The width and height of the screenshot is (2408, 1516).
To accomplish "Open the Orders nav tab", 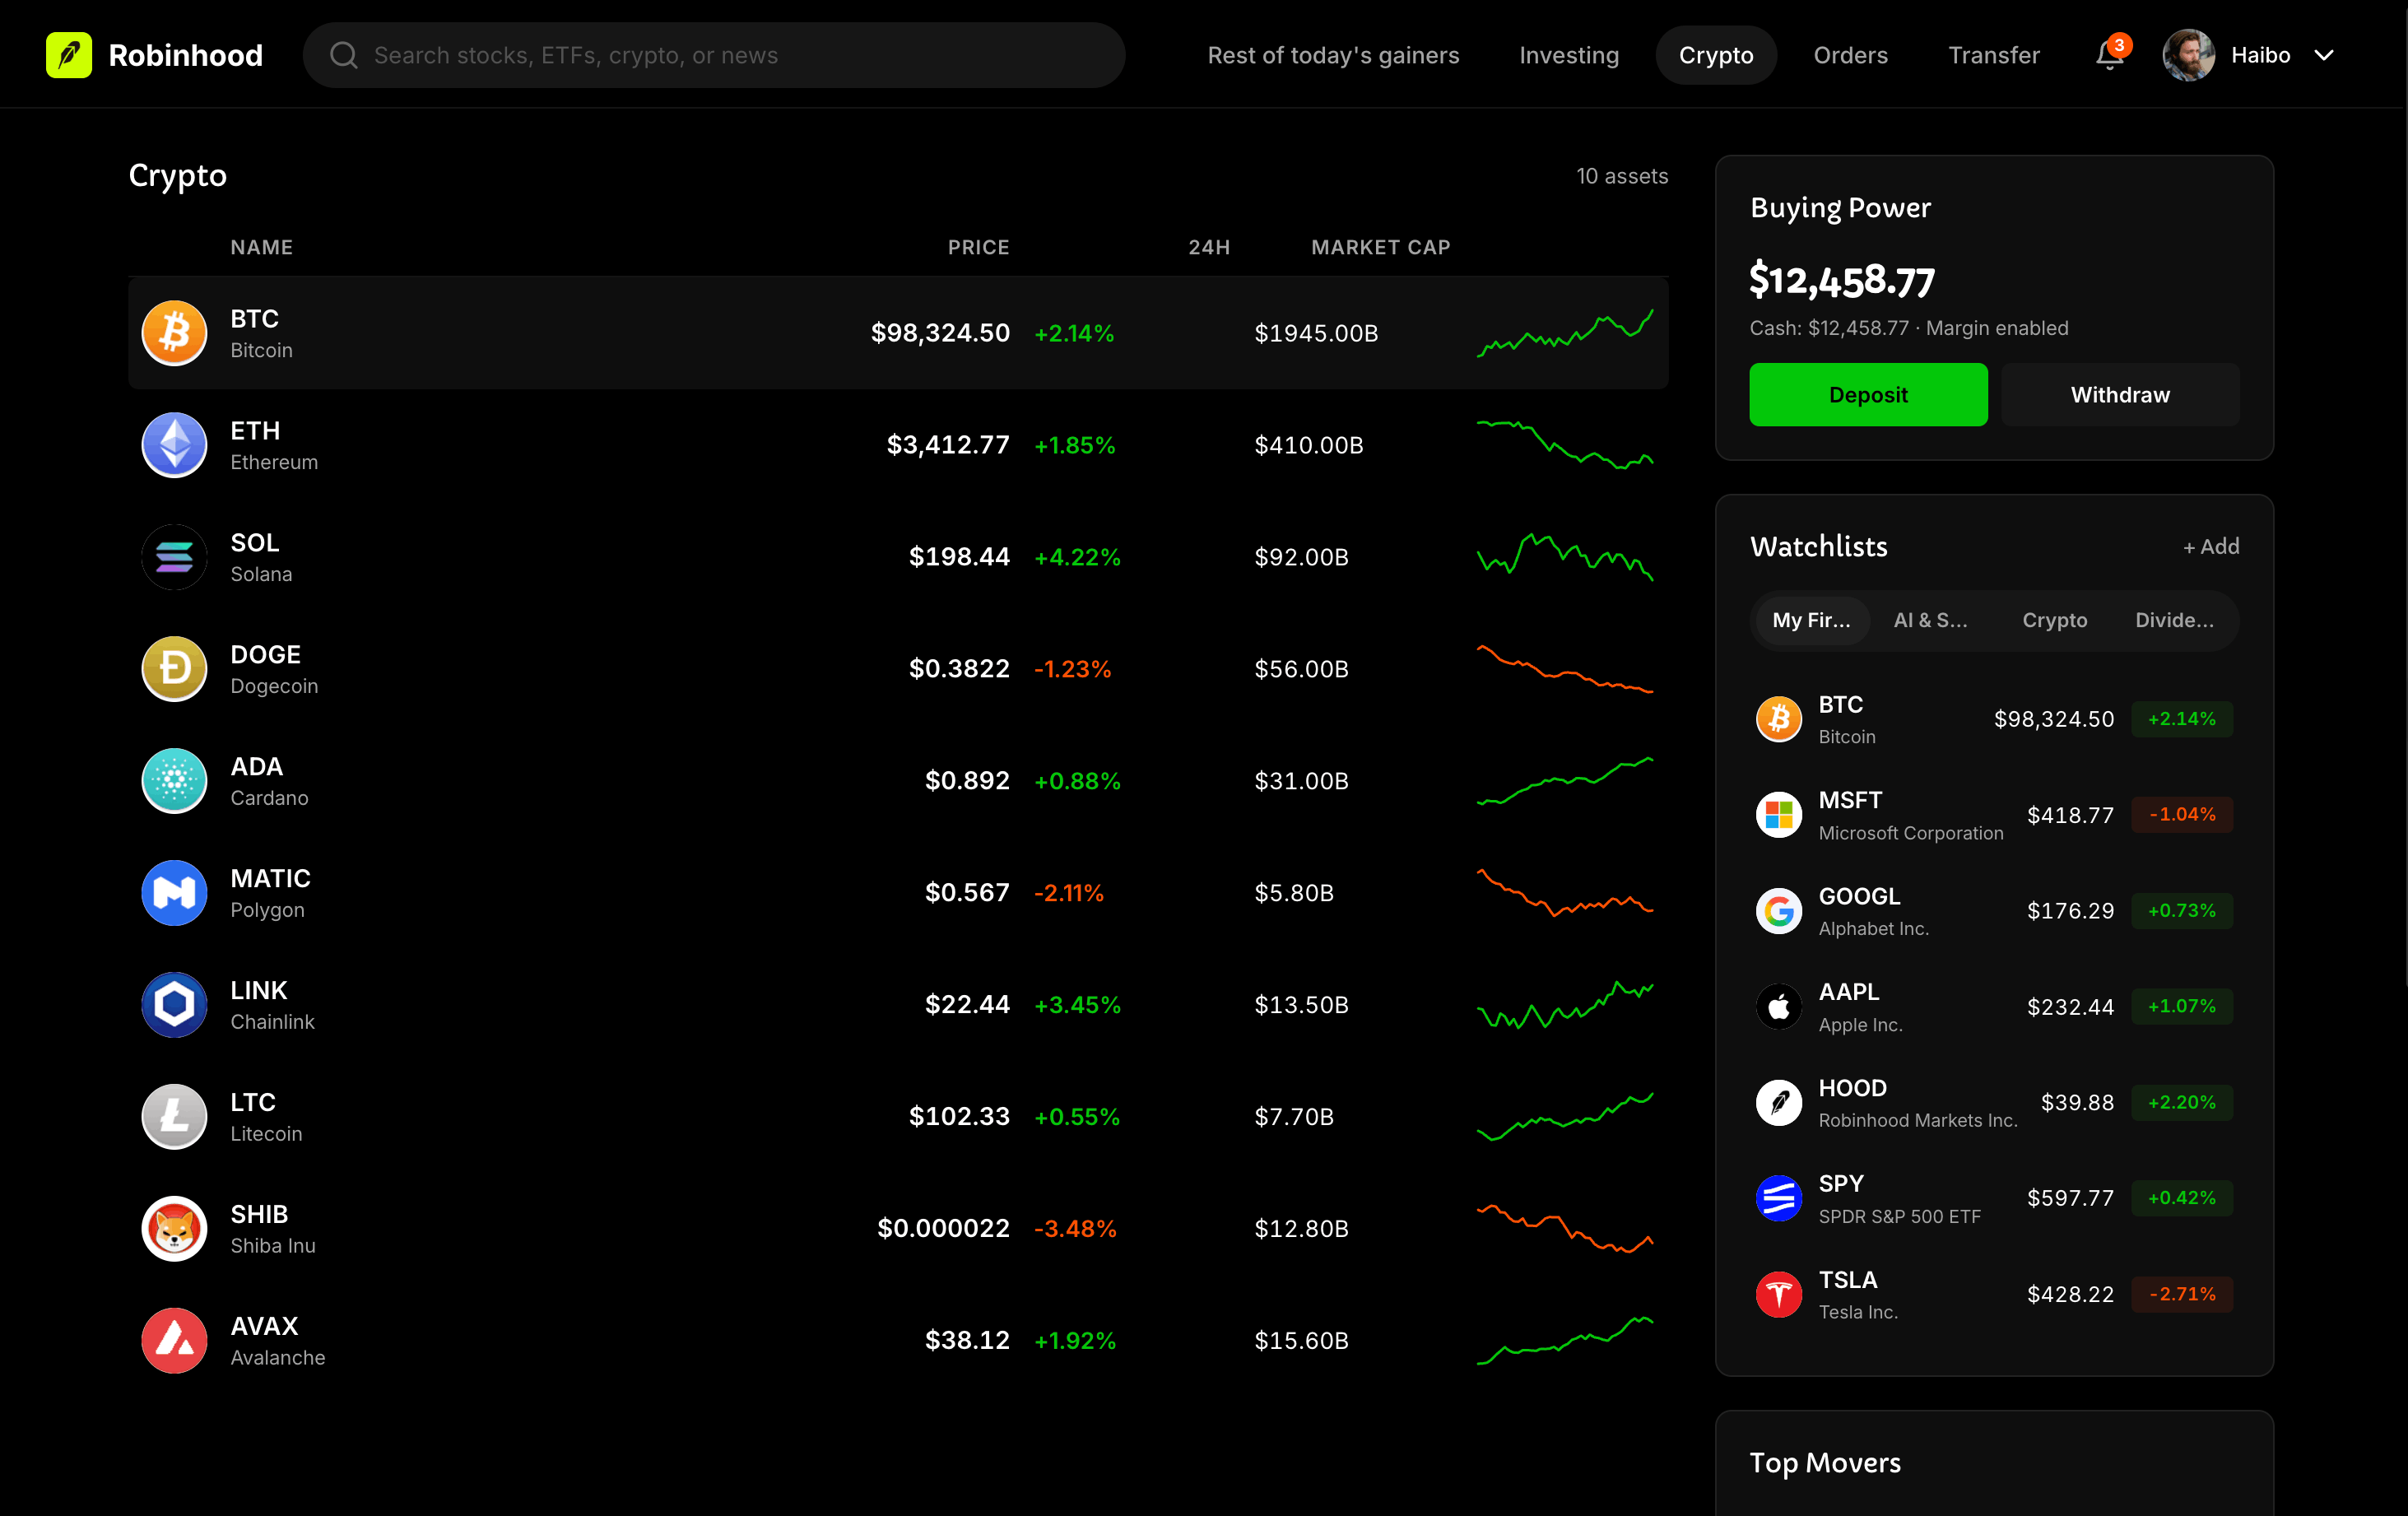I will pyautogui.click(x=1851, y=55).
